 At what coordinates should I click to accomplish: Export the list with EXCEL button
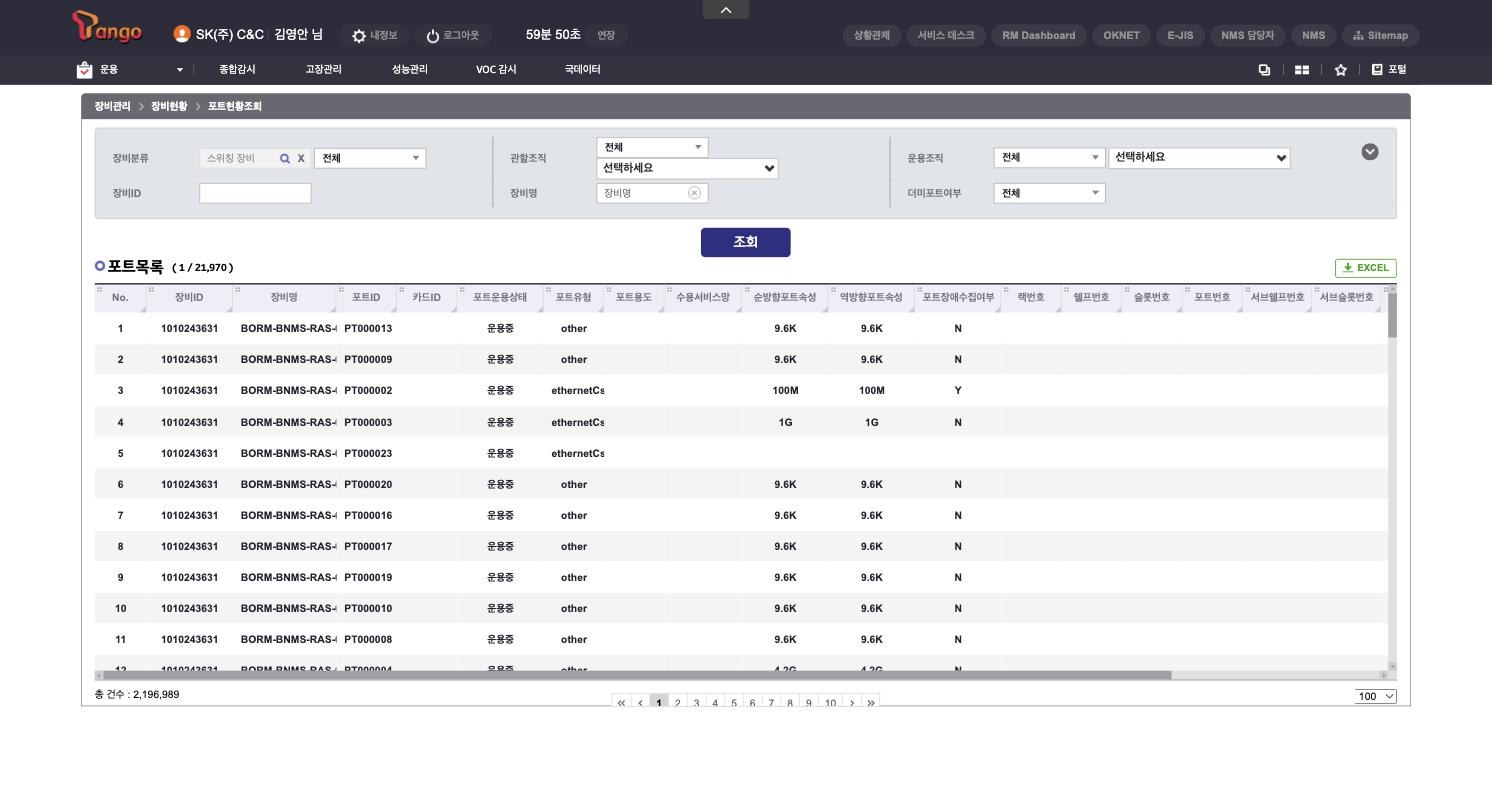tap(1366, 268)
